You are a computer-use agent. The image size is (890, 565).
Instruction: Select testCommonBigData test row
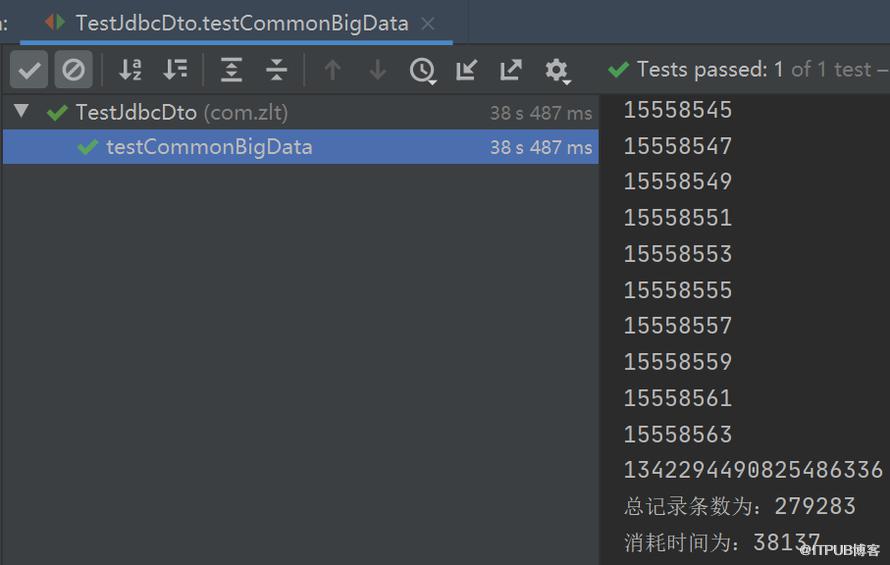pyautogui.click(x=300, y=147)
